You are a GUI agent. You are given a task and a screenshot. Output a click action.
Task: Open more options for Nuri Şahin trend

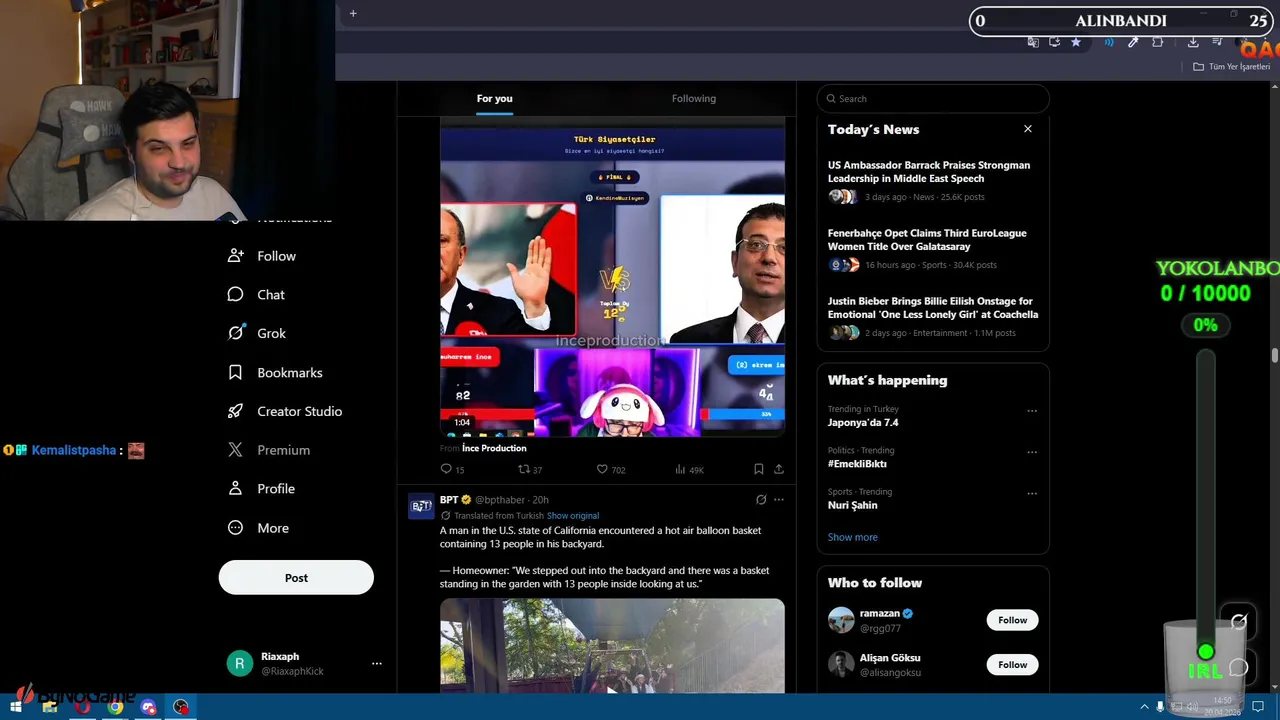1031,493
